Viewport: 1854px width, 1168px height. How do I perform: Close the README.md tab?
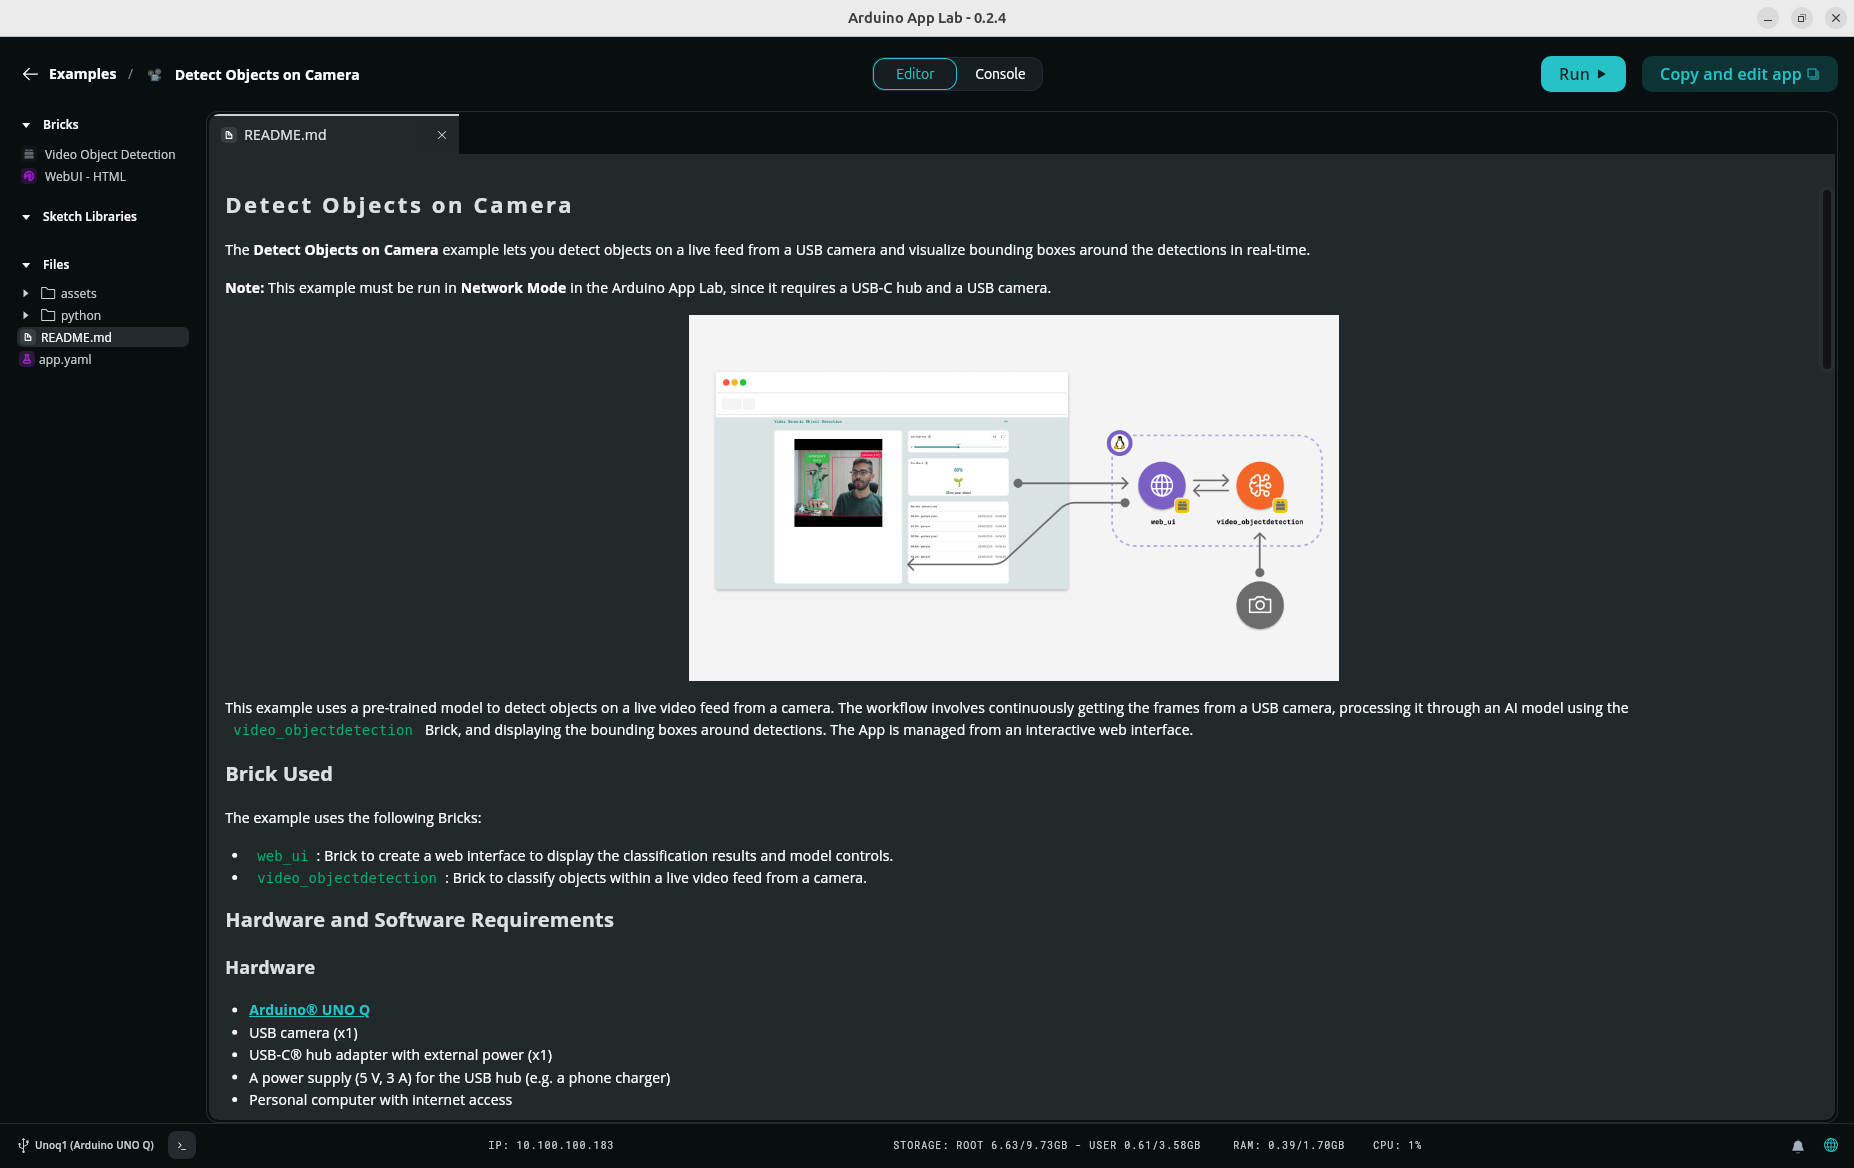(x=442, y=135)
